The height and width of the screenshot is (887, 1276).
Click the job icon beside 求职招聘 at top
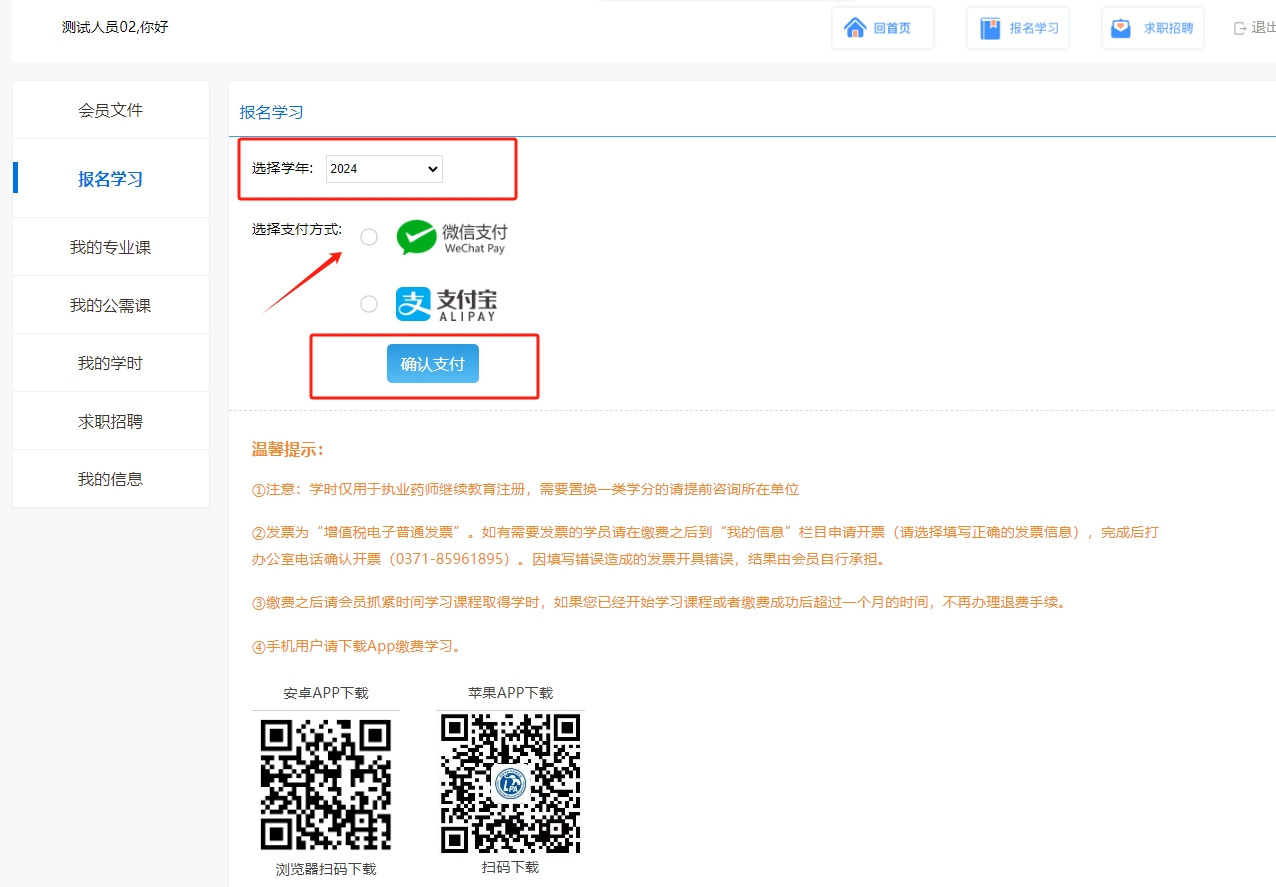[x=1122, y=28]
